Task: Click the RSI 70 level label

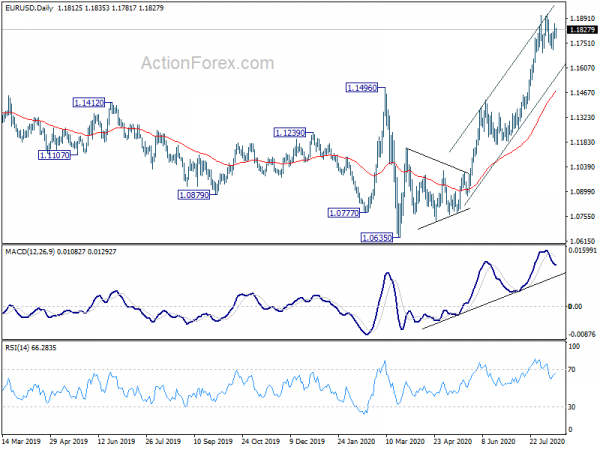Action: (572, 370)
